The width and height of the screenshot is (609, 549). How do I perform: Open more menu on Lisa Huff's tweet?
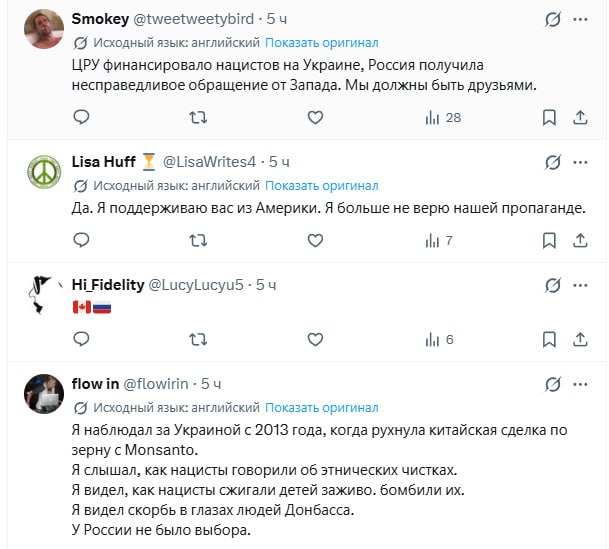pos(581,162)
